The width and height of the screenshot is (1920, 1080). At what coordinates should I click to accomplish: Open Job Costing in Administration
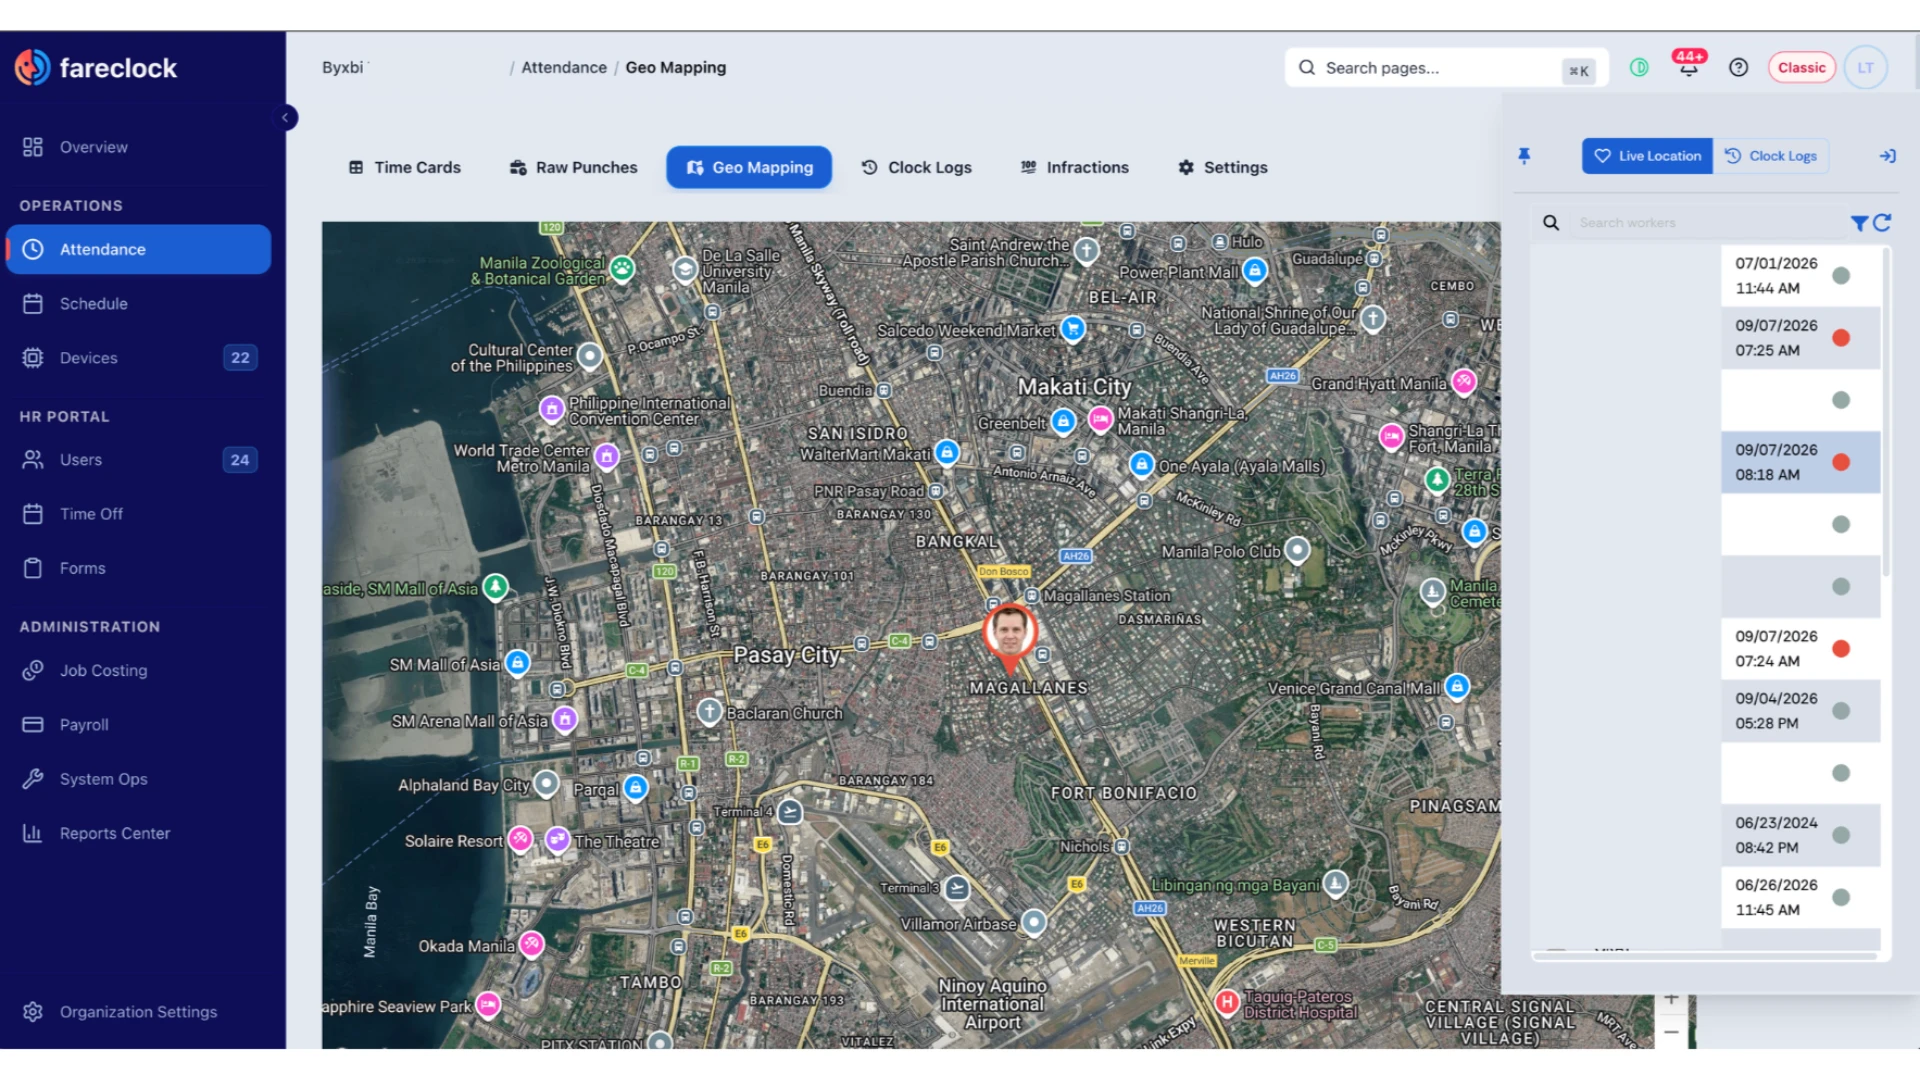tap(138, 670)
